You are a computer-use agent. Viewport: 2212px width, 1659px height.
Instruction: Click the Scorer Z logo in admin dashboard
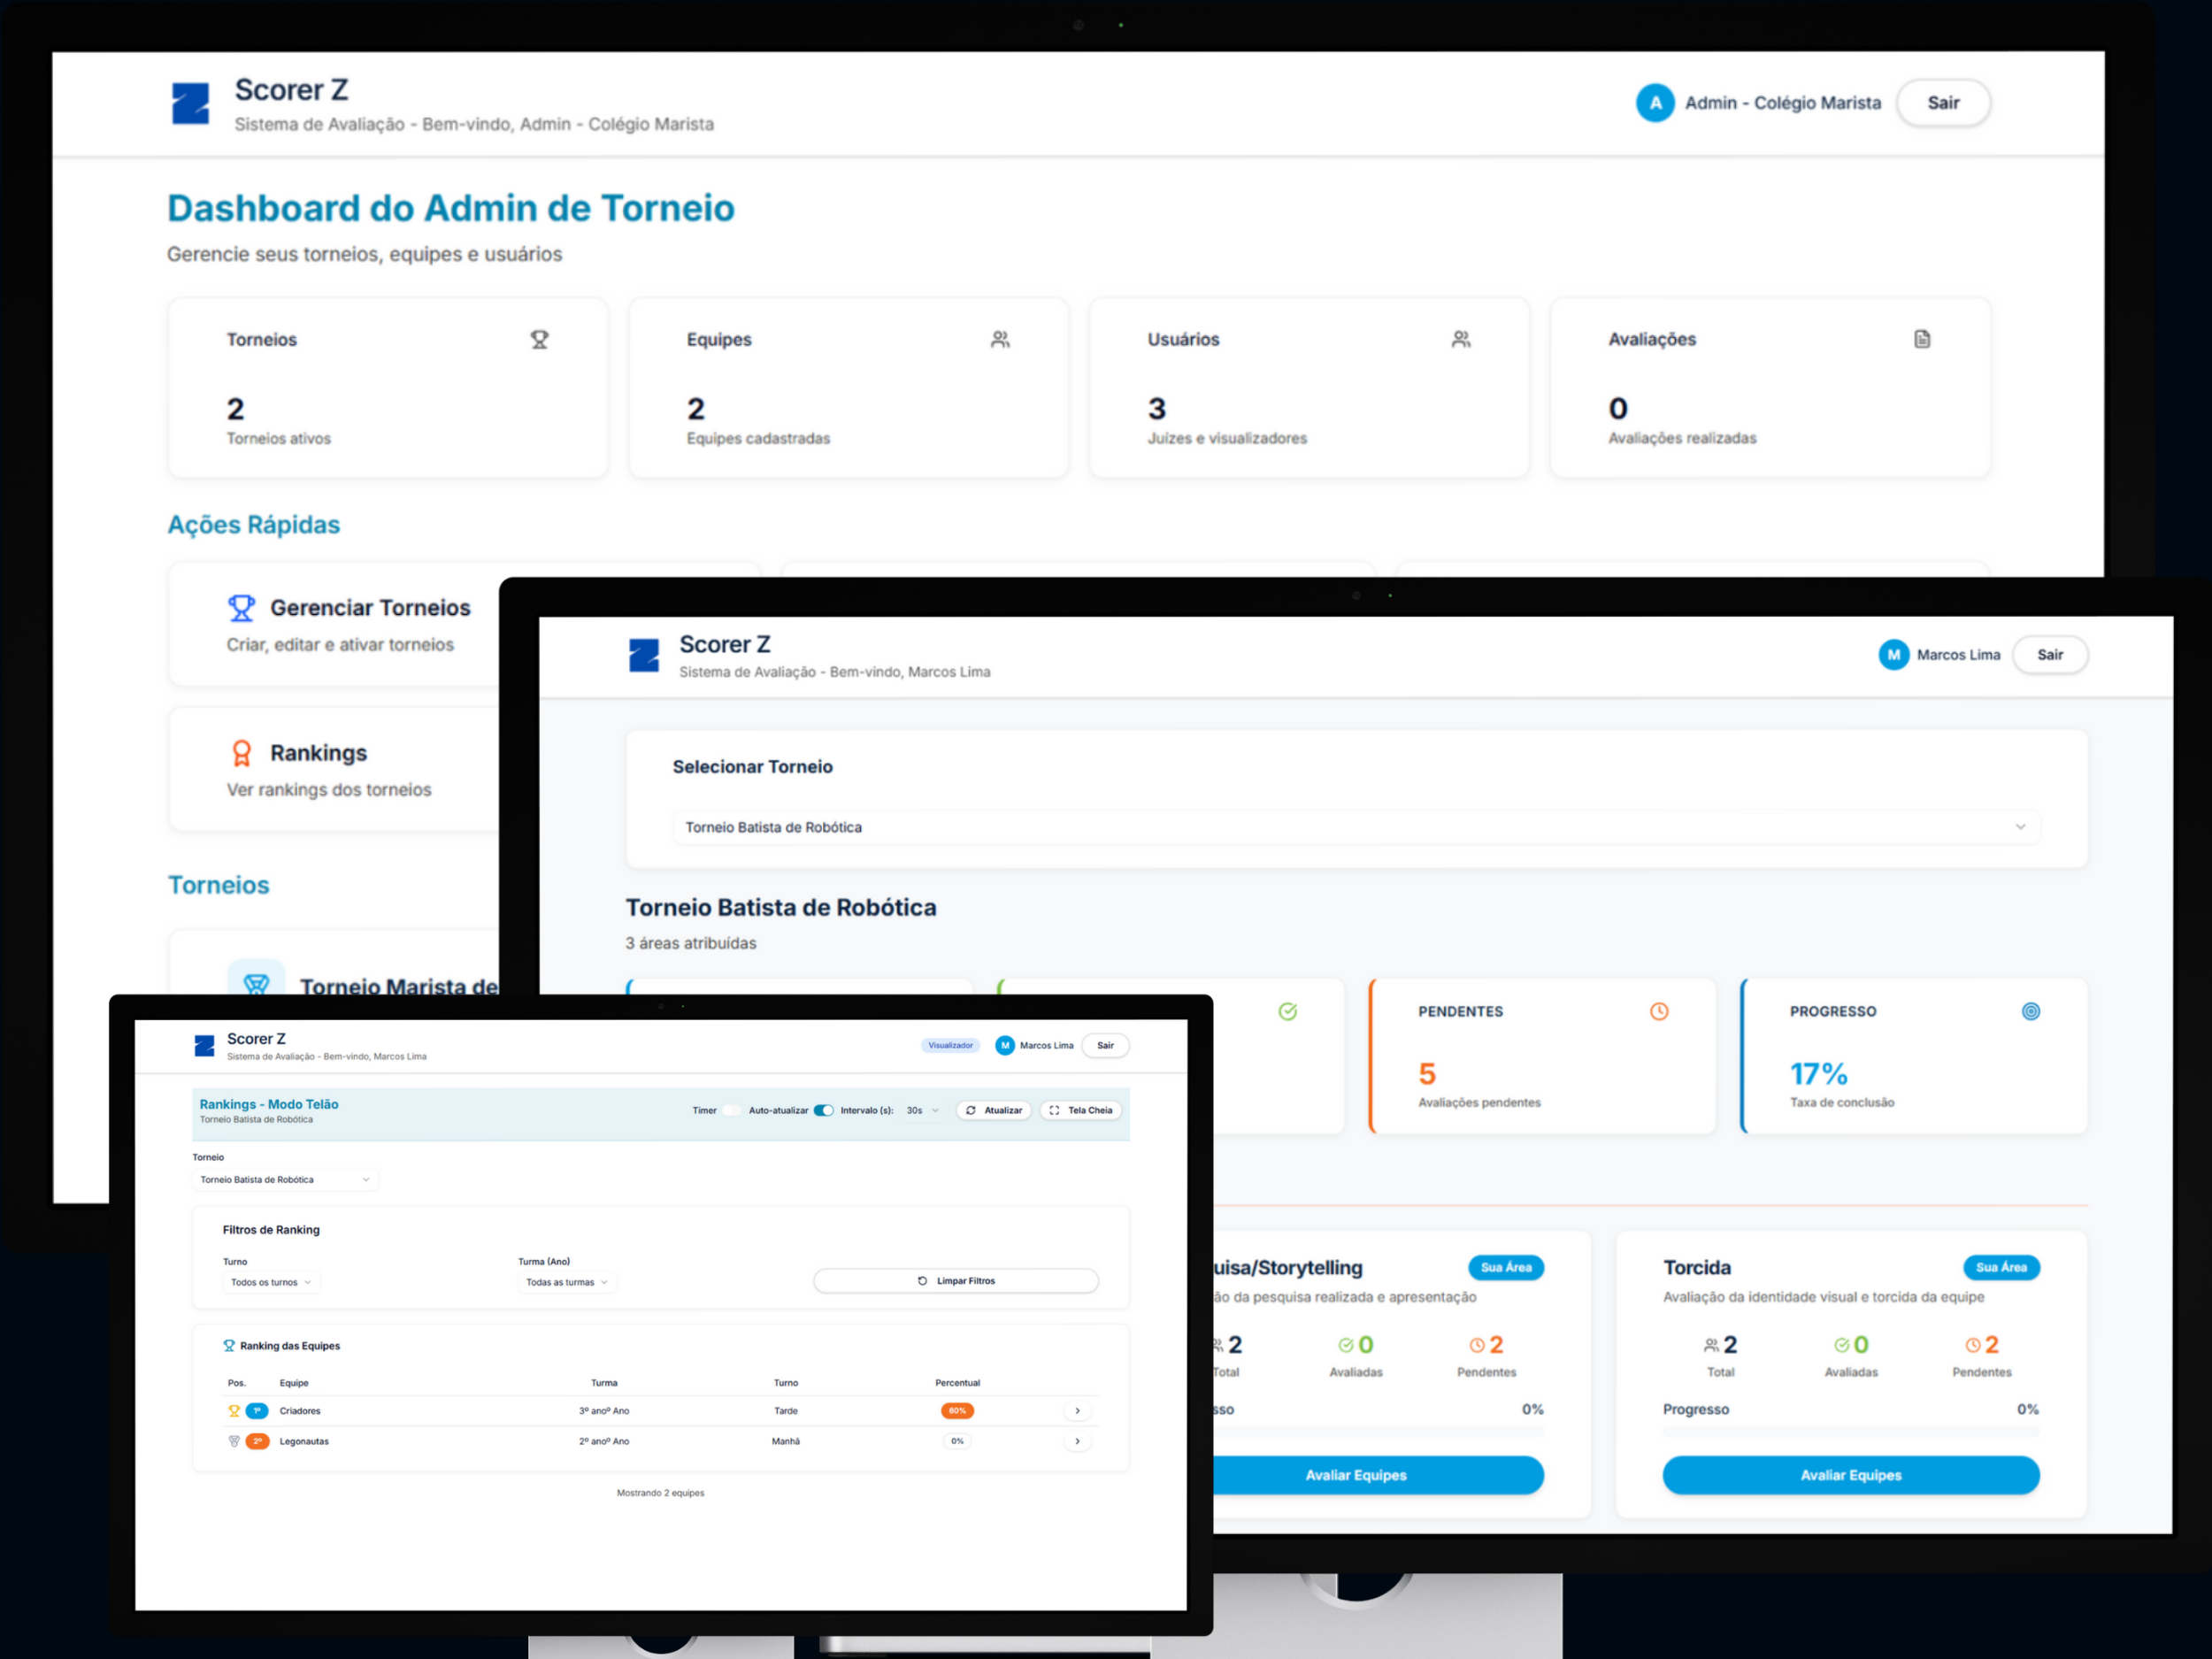pos(190,103)
